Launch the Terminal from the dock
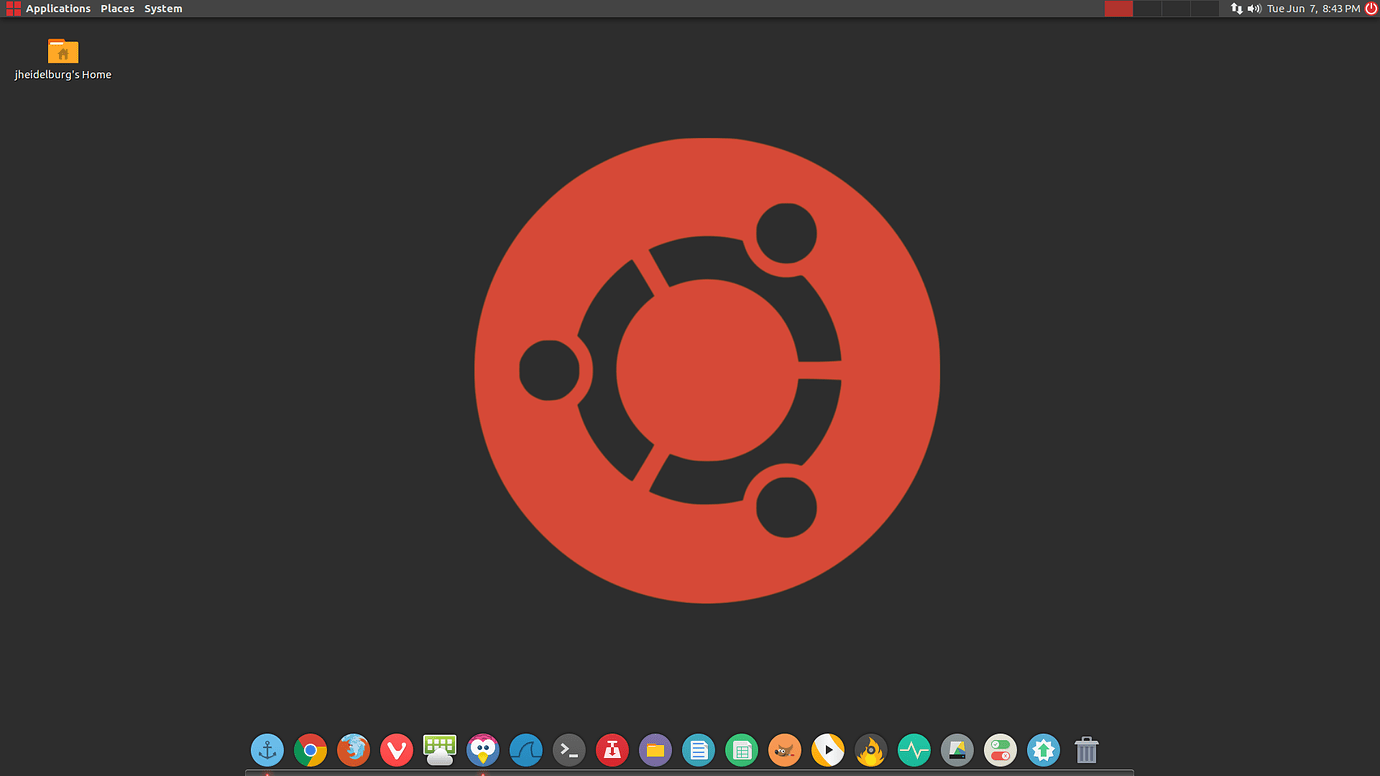Viewport: 1380px width, 776px height. tap(569, 749)
